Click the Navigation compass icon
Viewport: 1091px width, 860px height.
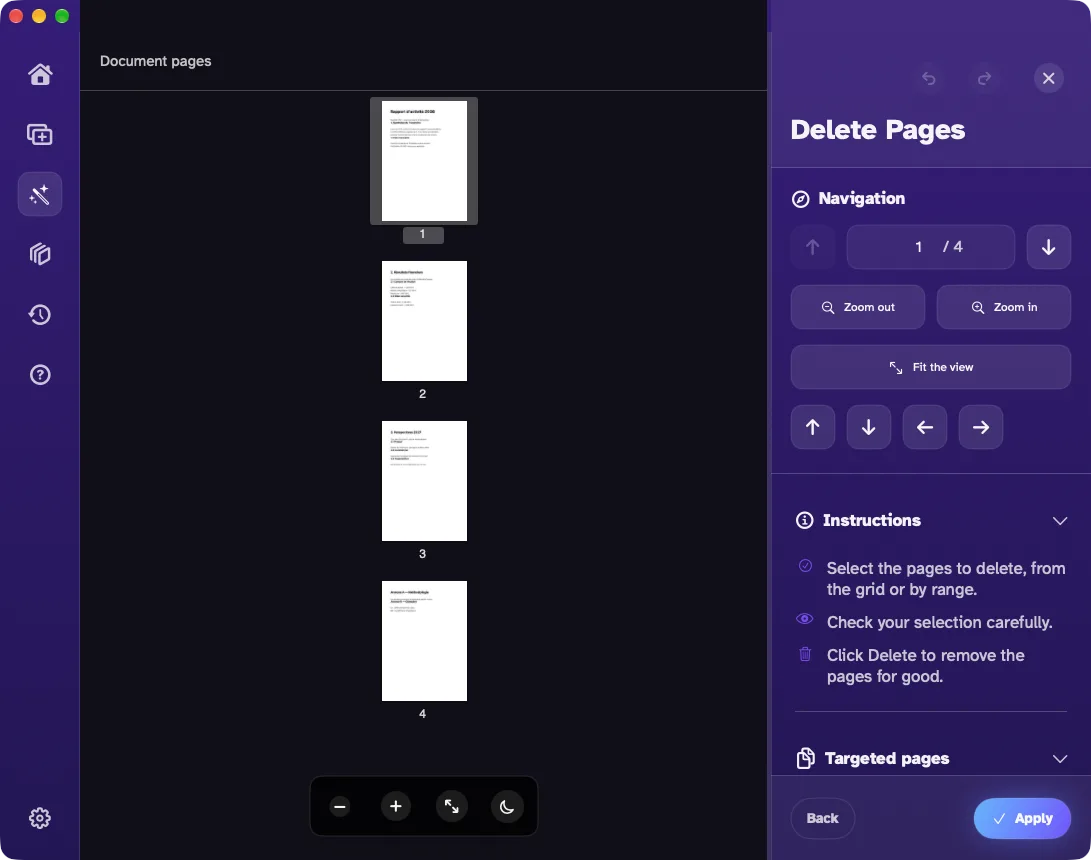(x=801, y=199)
